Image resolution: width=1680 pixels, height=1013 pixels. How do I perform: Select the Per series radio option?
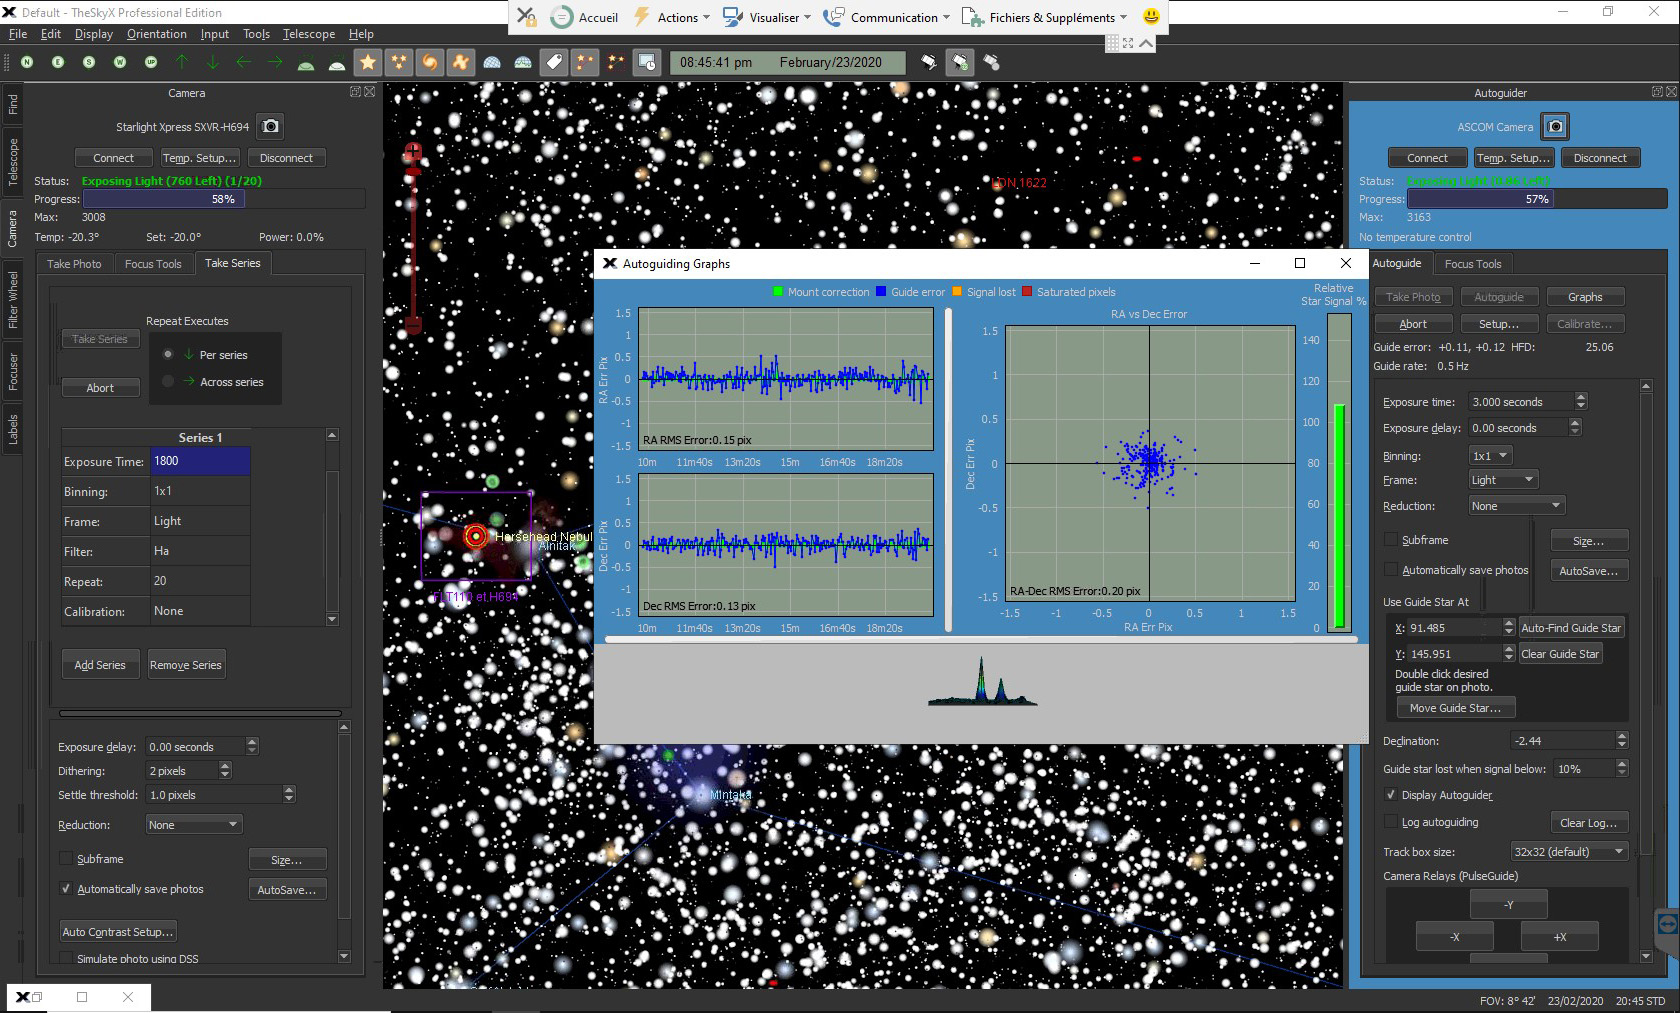click(x=168, y=354)
